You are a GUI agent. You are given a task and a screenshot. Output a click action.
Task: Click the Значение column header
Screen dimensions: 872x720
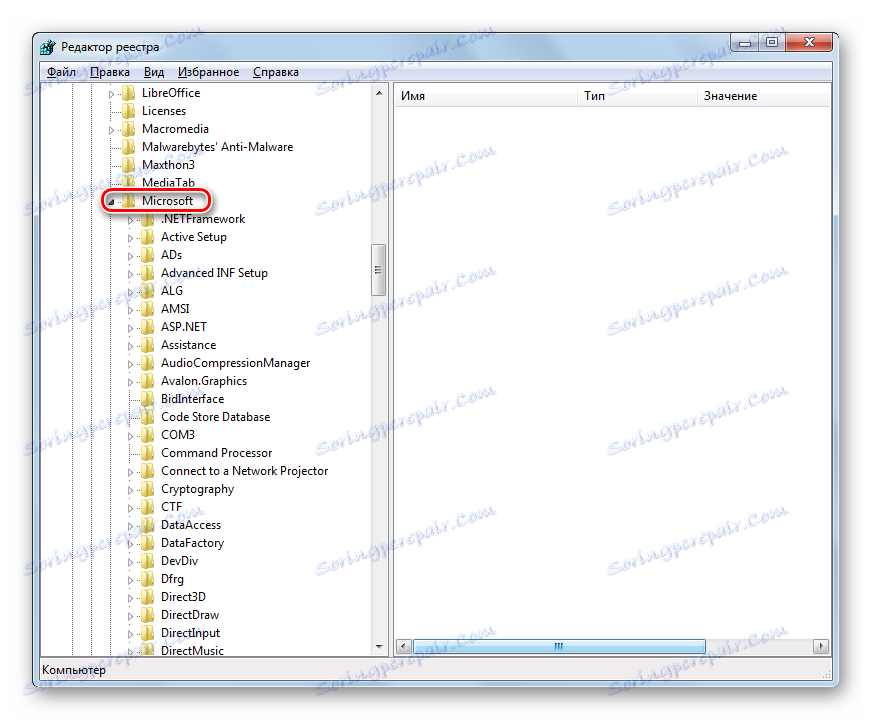(x=764, y=96)
